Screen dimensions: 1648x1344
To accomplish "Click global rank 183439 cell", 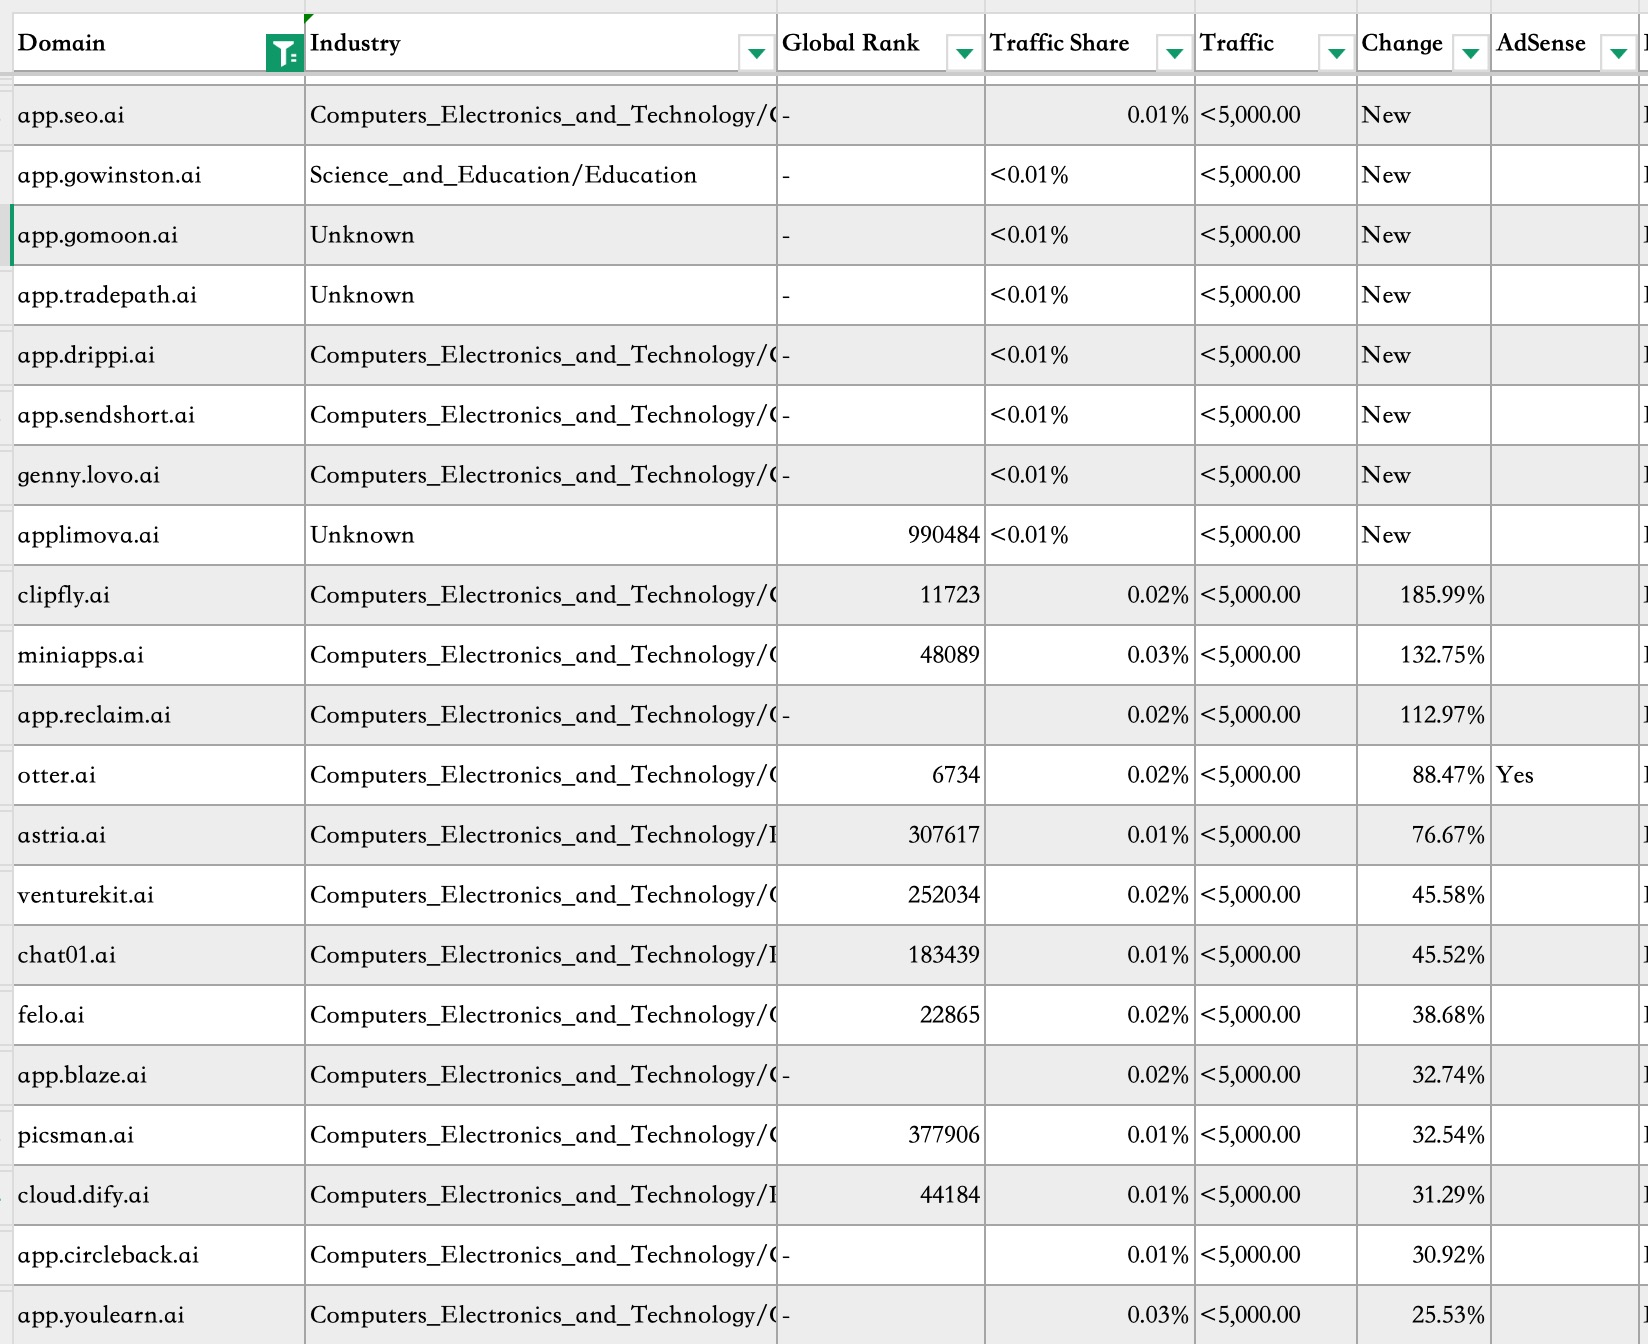I will pyautogui.click(x=881, y=955).
